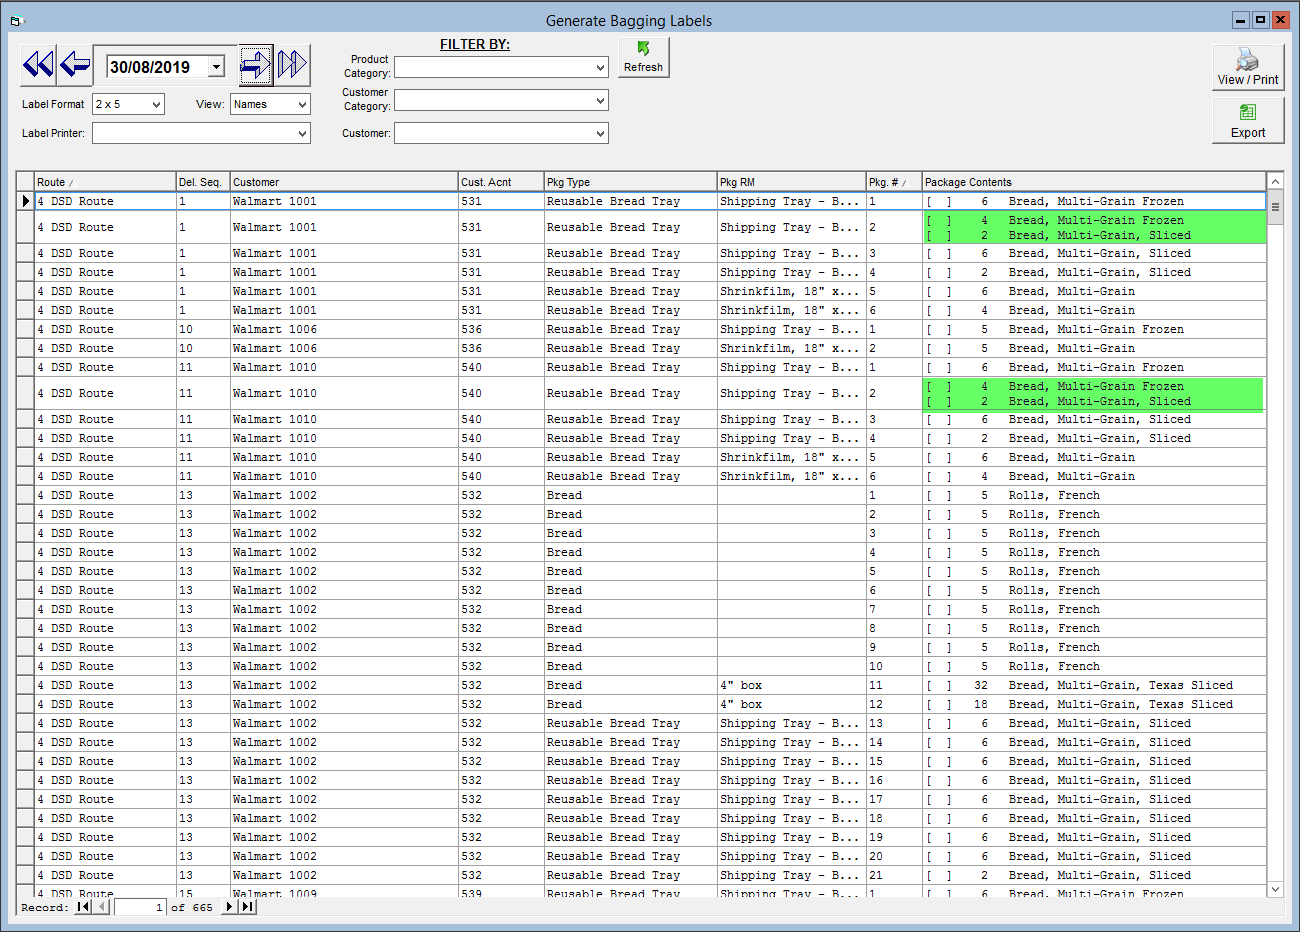Viewport: 1300px width, 932px height.
Task: Click the FILTER BY heading
Action: click(x=475, y=44)
